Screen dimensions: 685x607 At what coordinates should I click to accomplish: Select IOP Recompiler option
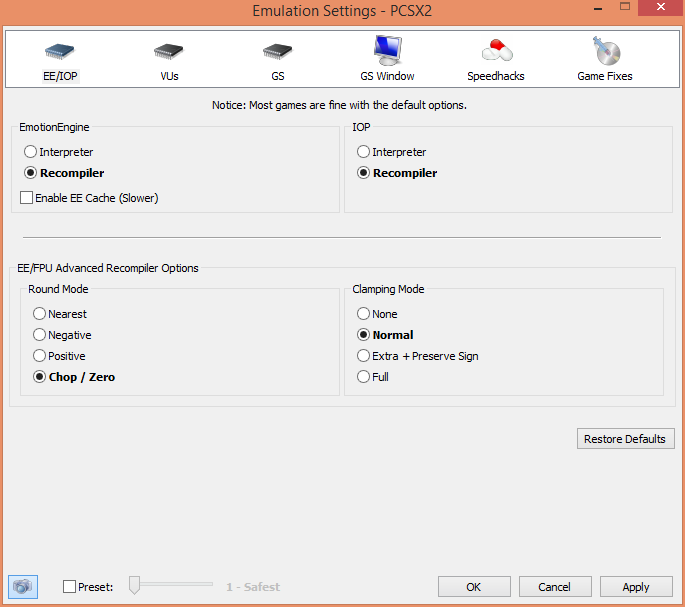click(397, 173)
